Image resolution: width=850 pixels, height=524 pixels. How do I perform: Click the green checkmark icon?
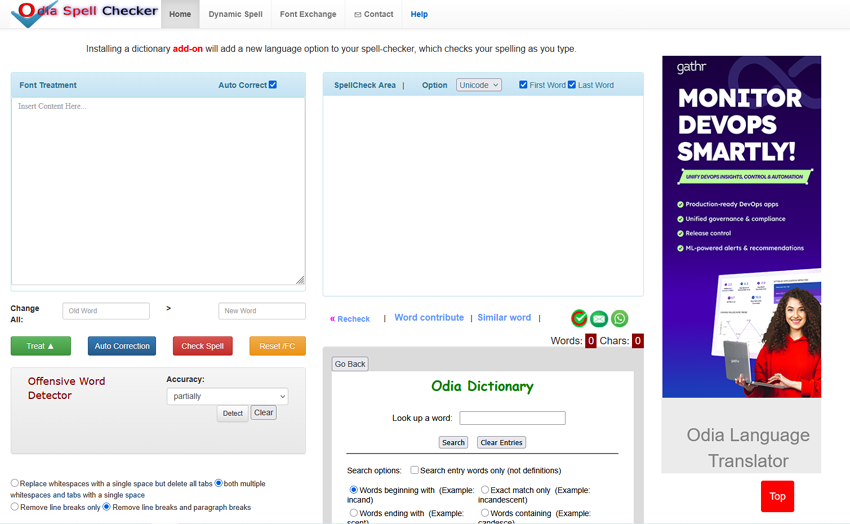(x=579, y=319)
